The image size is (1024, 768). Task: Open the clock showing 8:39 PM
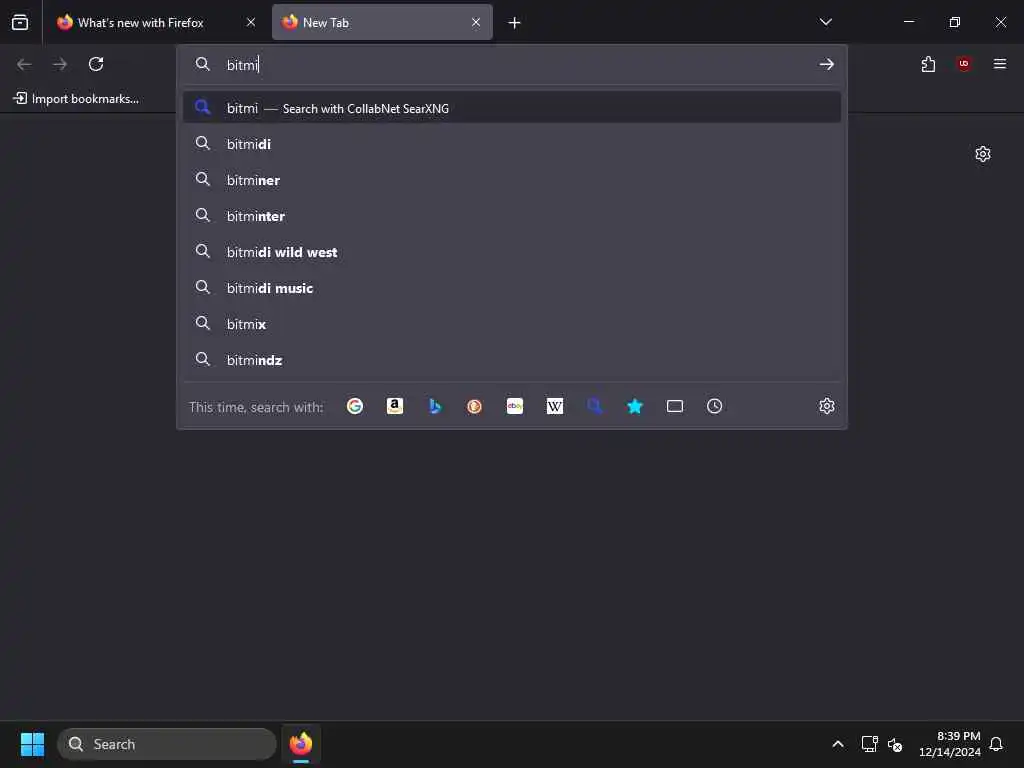coord(950,744)
